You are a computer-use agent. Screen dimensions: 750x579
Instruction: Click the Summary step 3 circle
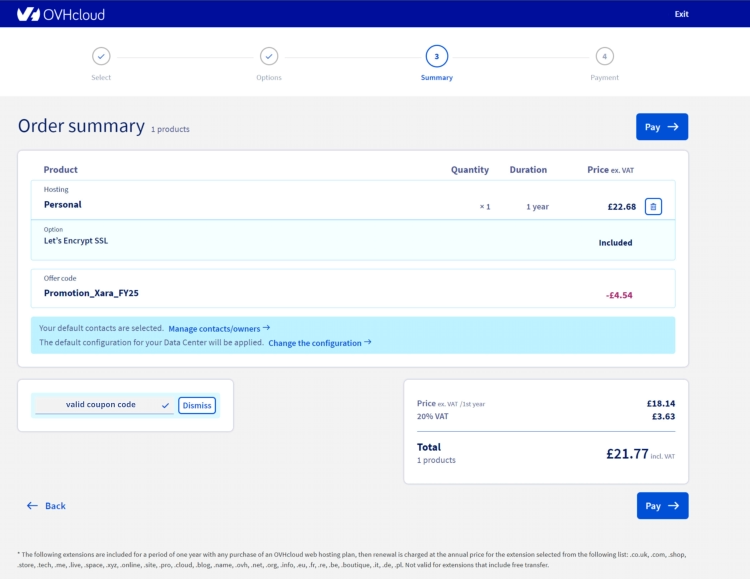pos(437,56)
